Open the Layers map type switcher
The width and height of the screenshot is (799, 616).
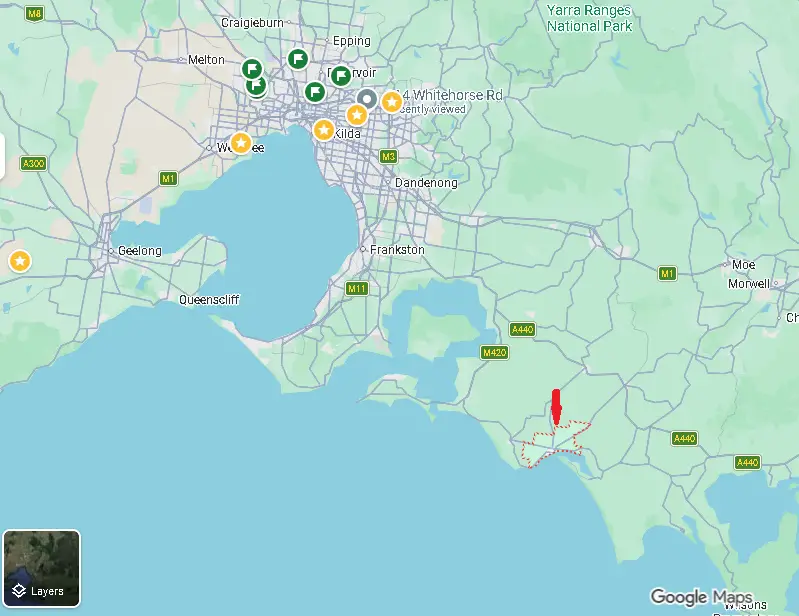point(41,568)
